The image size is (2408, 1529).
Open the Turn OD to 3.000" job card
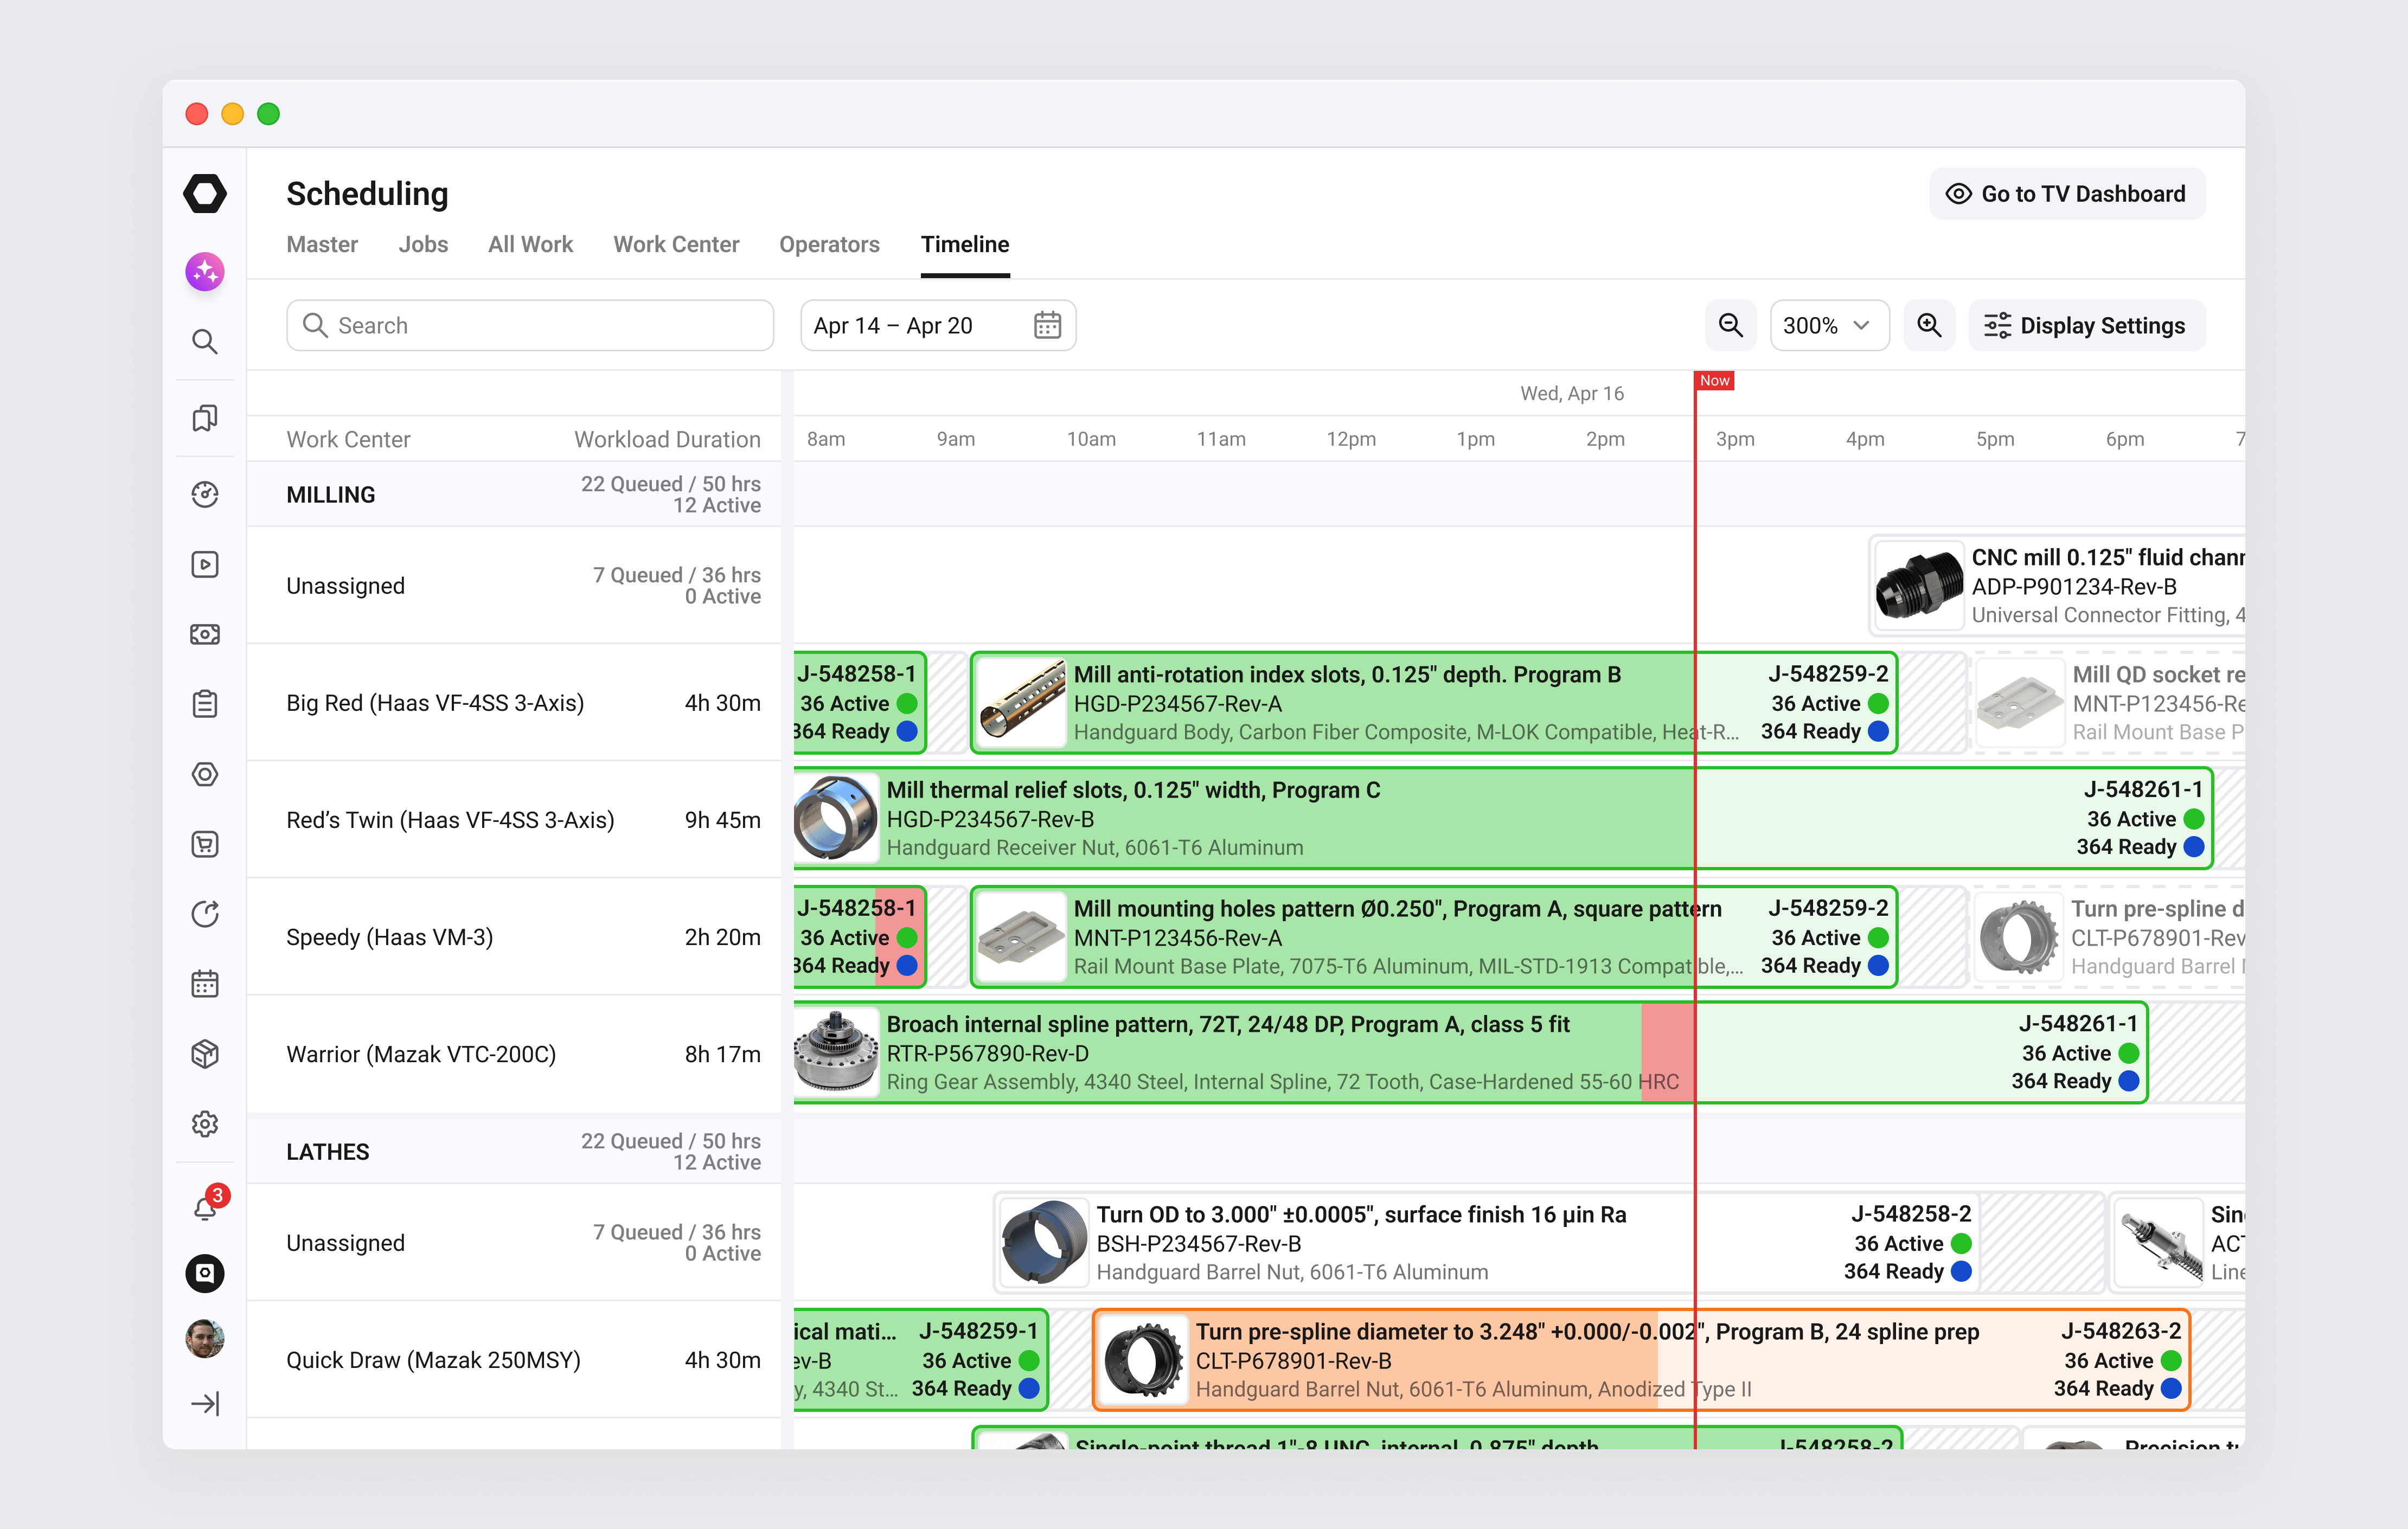coord(1486,1243)
